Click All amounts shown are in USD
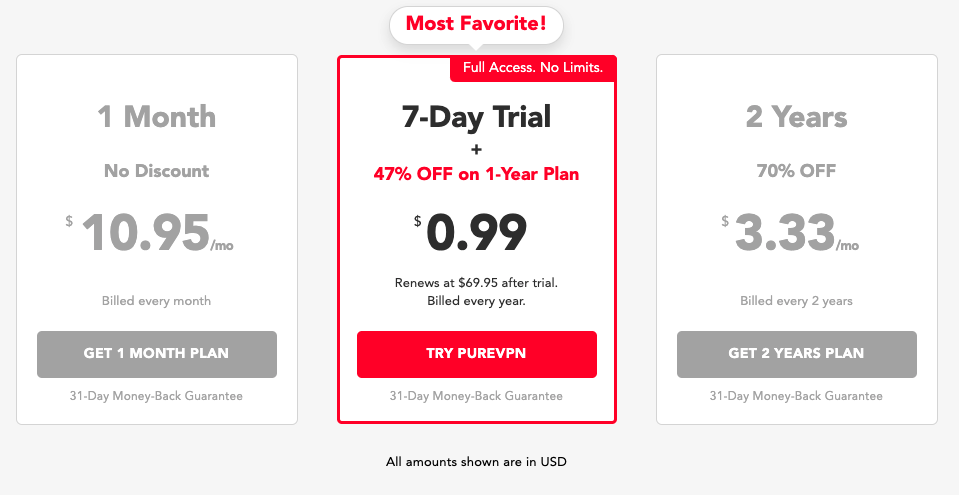The width and height of the screenshot is (959, 495). pos(476,462)
